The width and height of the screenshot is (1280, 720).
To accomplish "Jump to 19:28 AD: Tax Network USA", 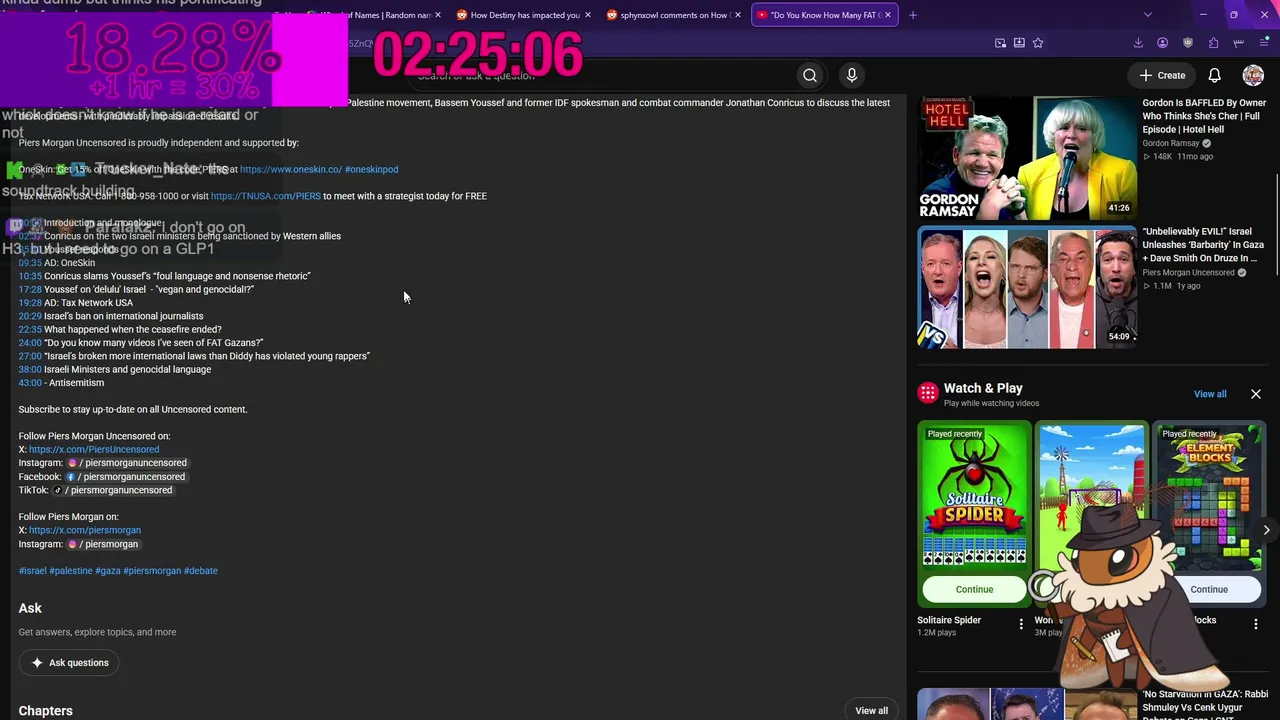I will click(30, 303).
